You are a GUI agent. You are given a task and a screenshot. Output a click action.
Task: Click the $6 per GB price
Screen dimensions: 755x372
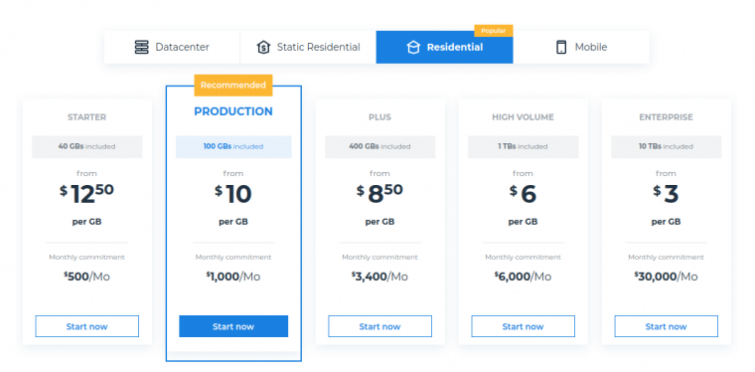[523, 194]
